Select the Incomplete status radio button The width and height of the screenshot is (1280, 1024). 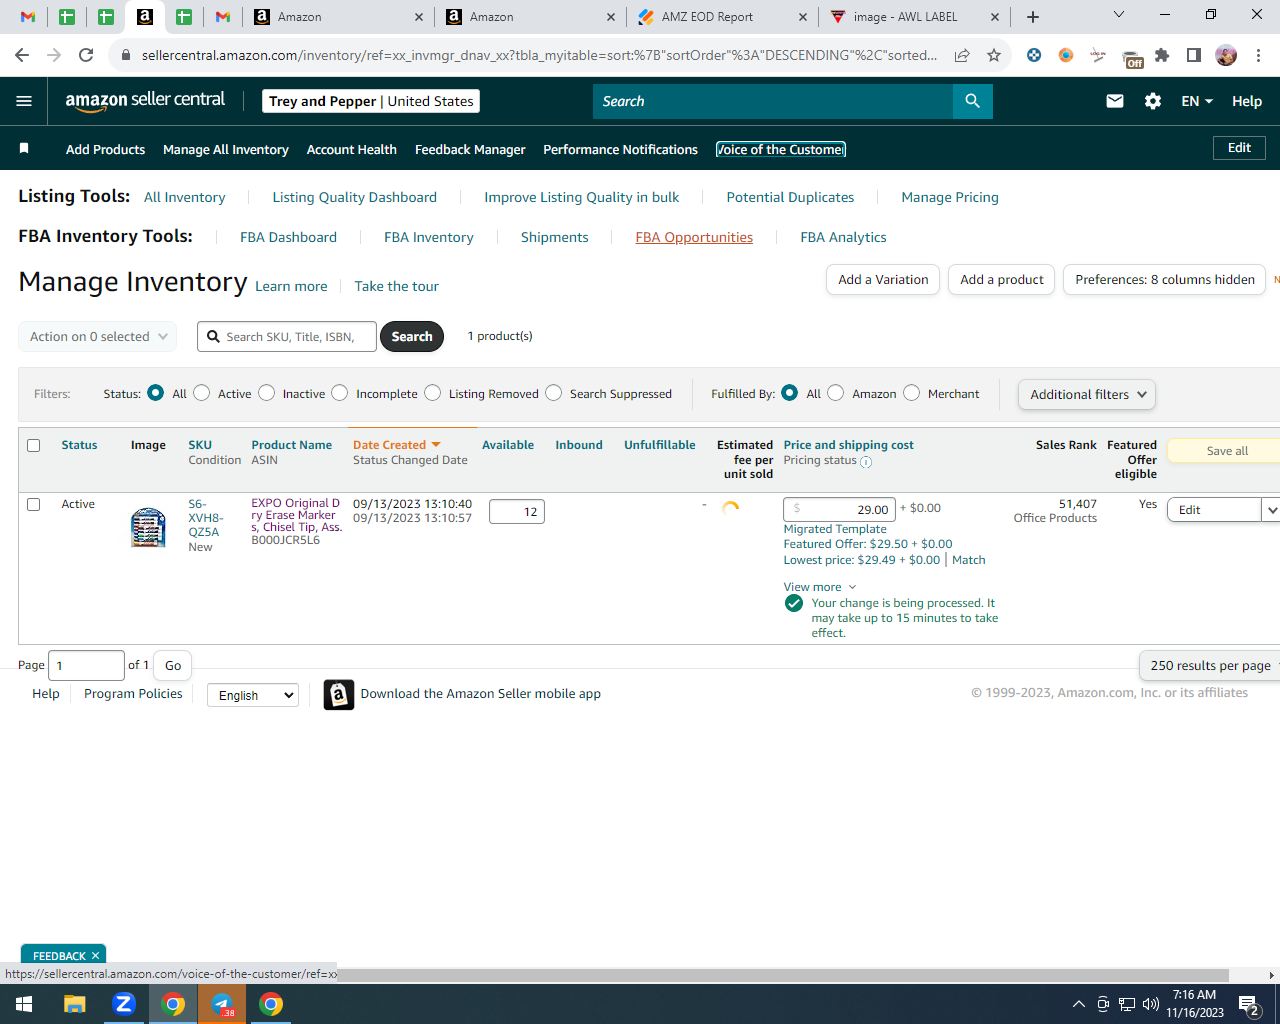pos(340,393)
